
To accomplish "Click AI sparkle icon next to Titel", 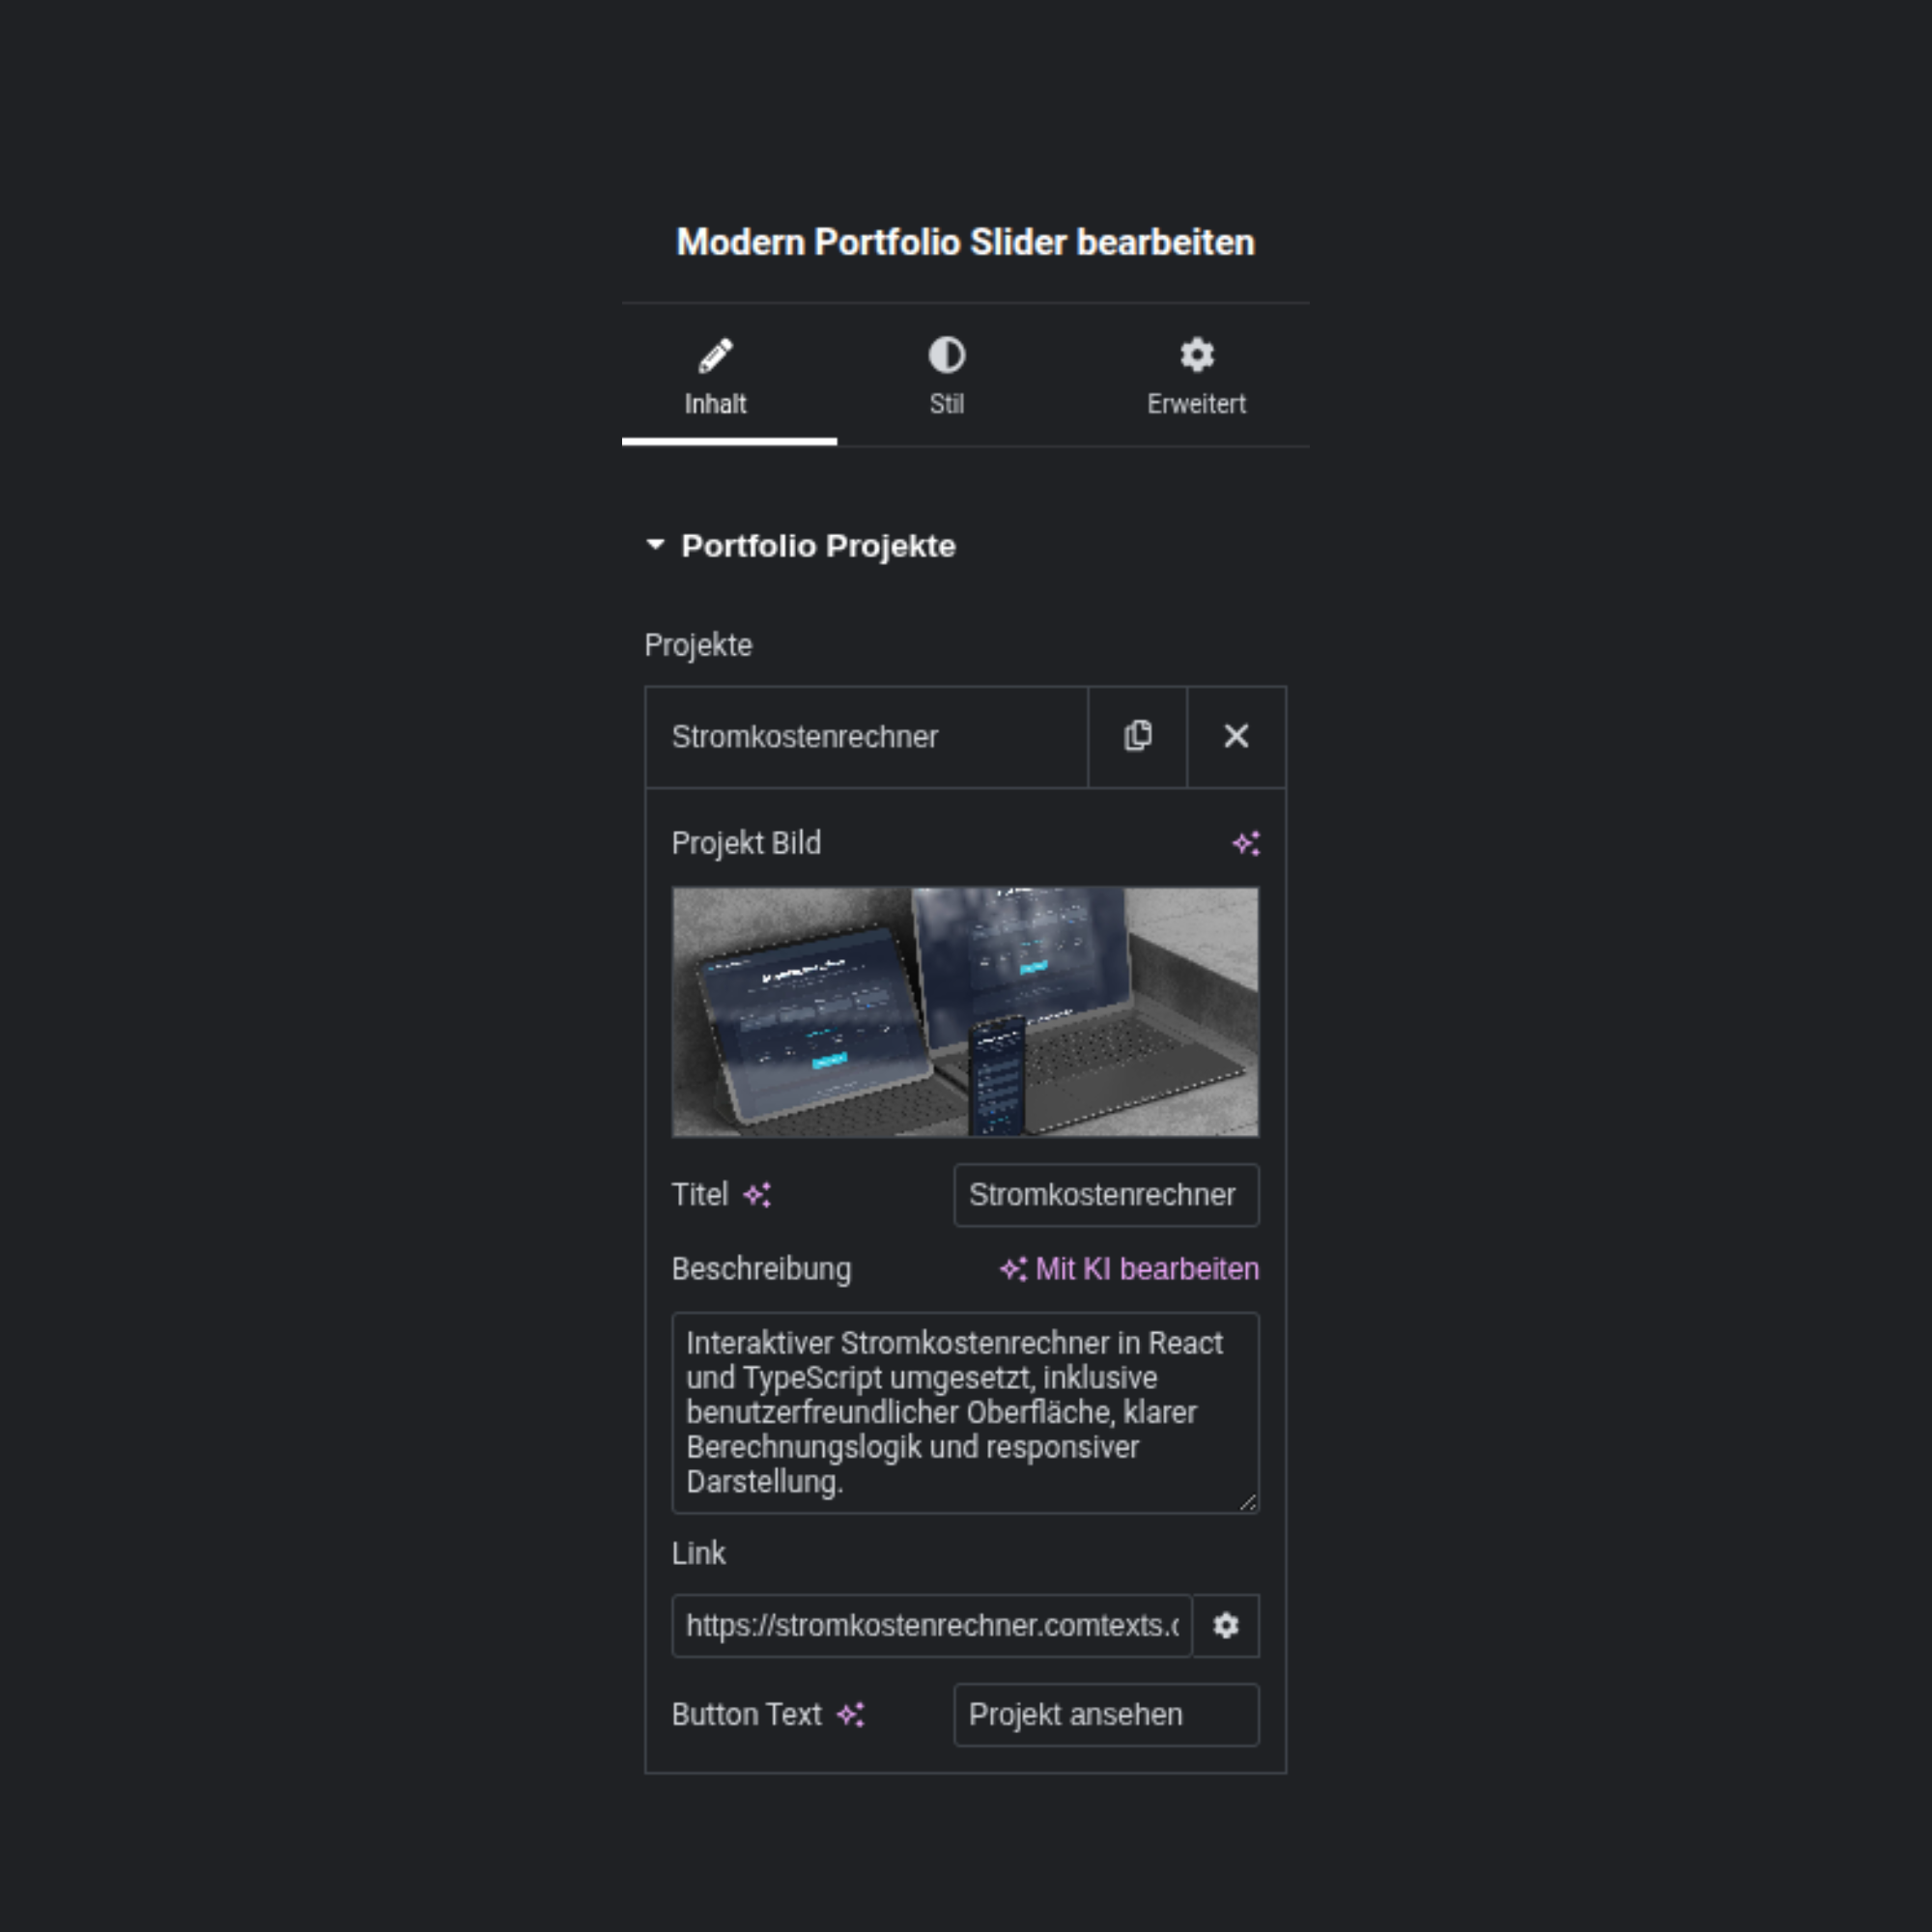I will coord(757,1195).
